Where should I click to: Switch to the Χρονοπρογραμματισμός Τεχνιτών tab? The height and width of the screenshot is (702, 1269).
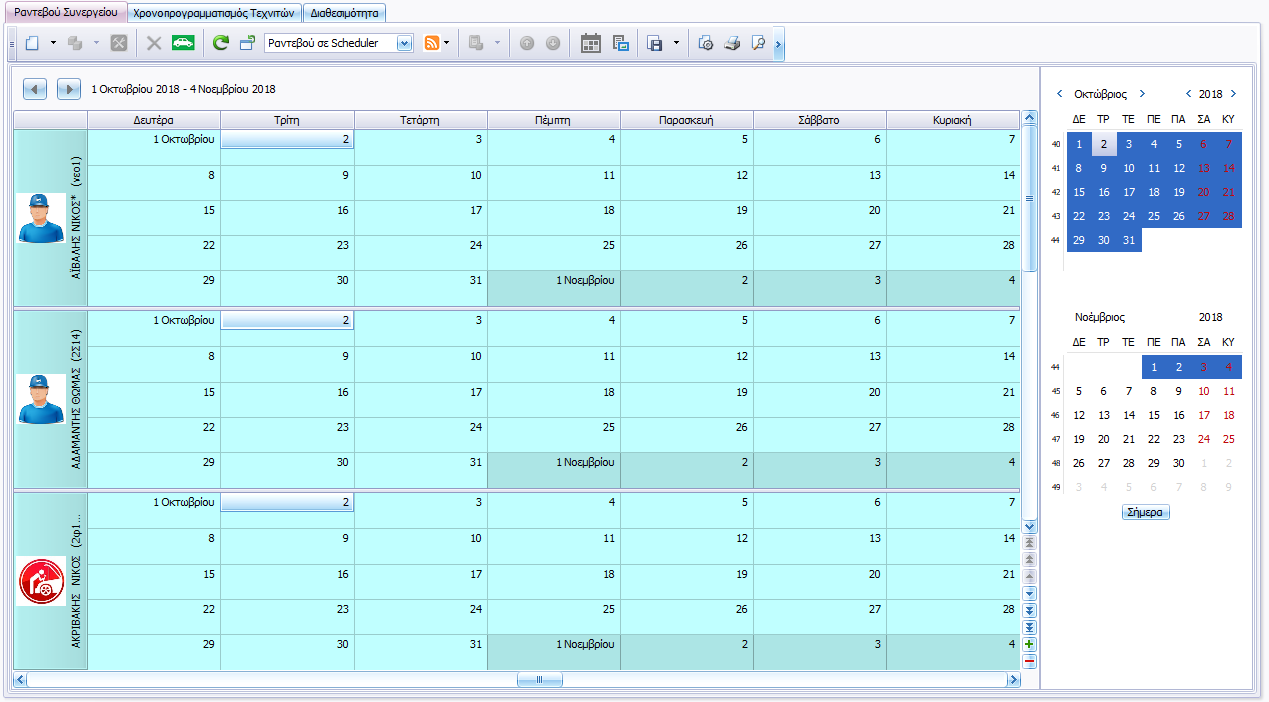(212, 13)
